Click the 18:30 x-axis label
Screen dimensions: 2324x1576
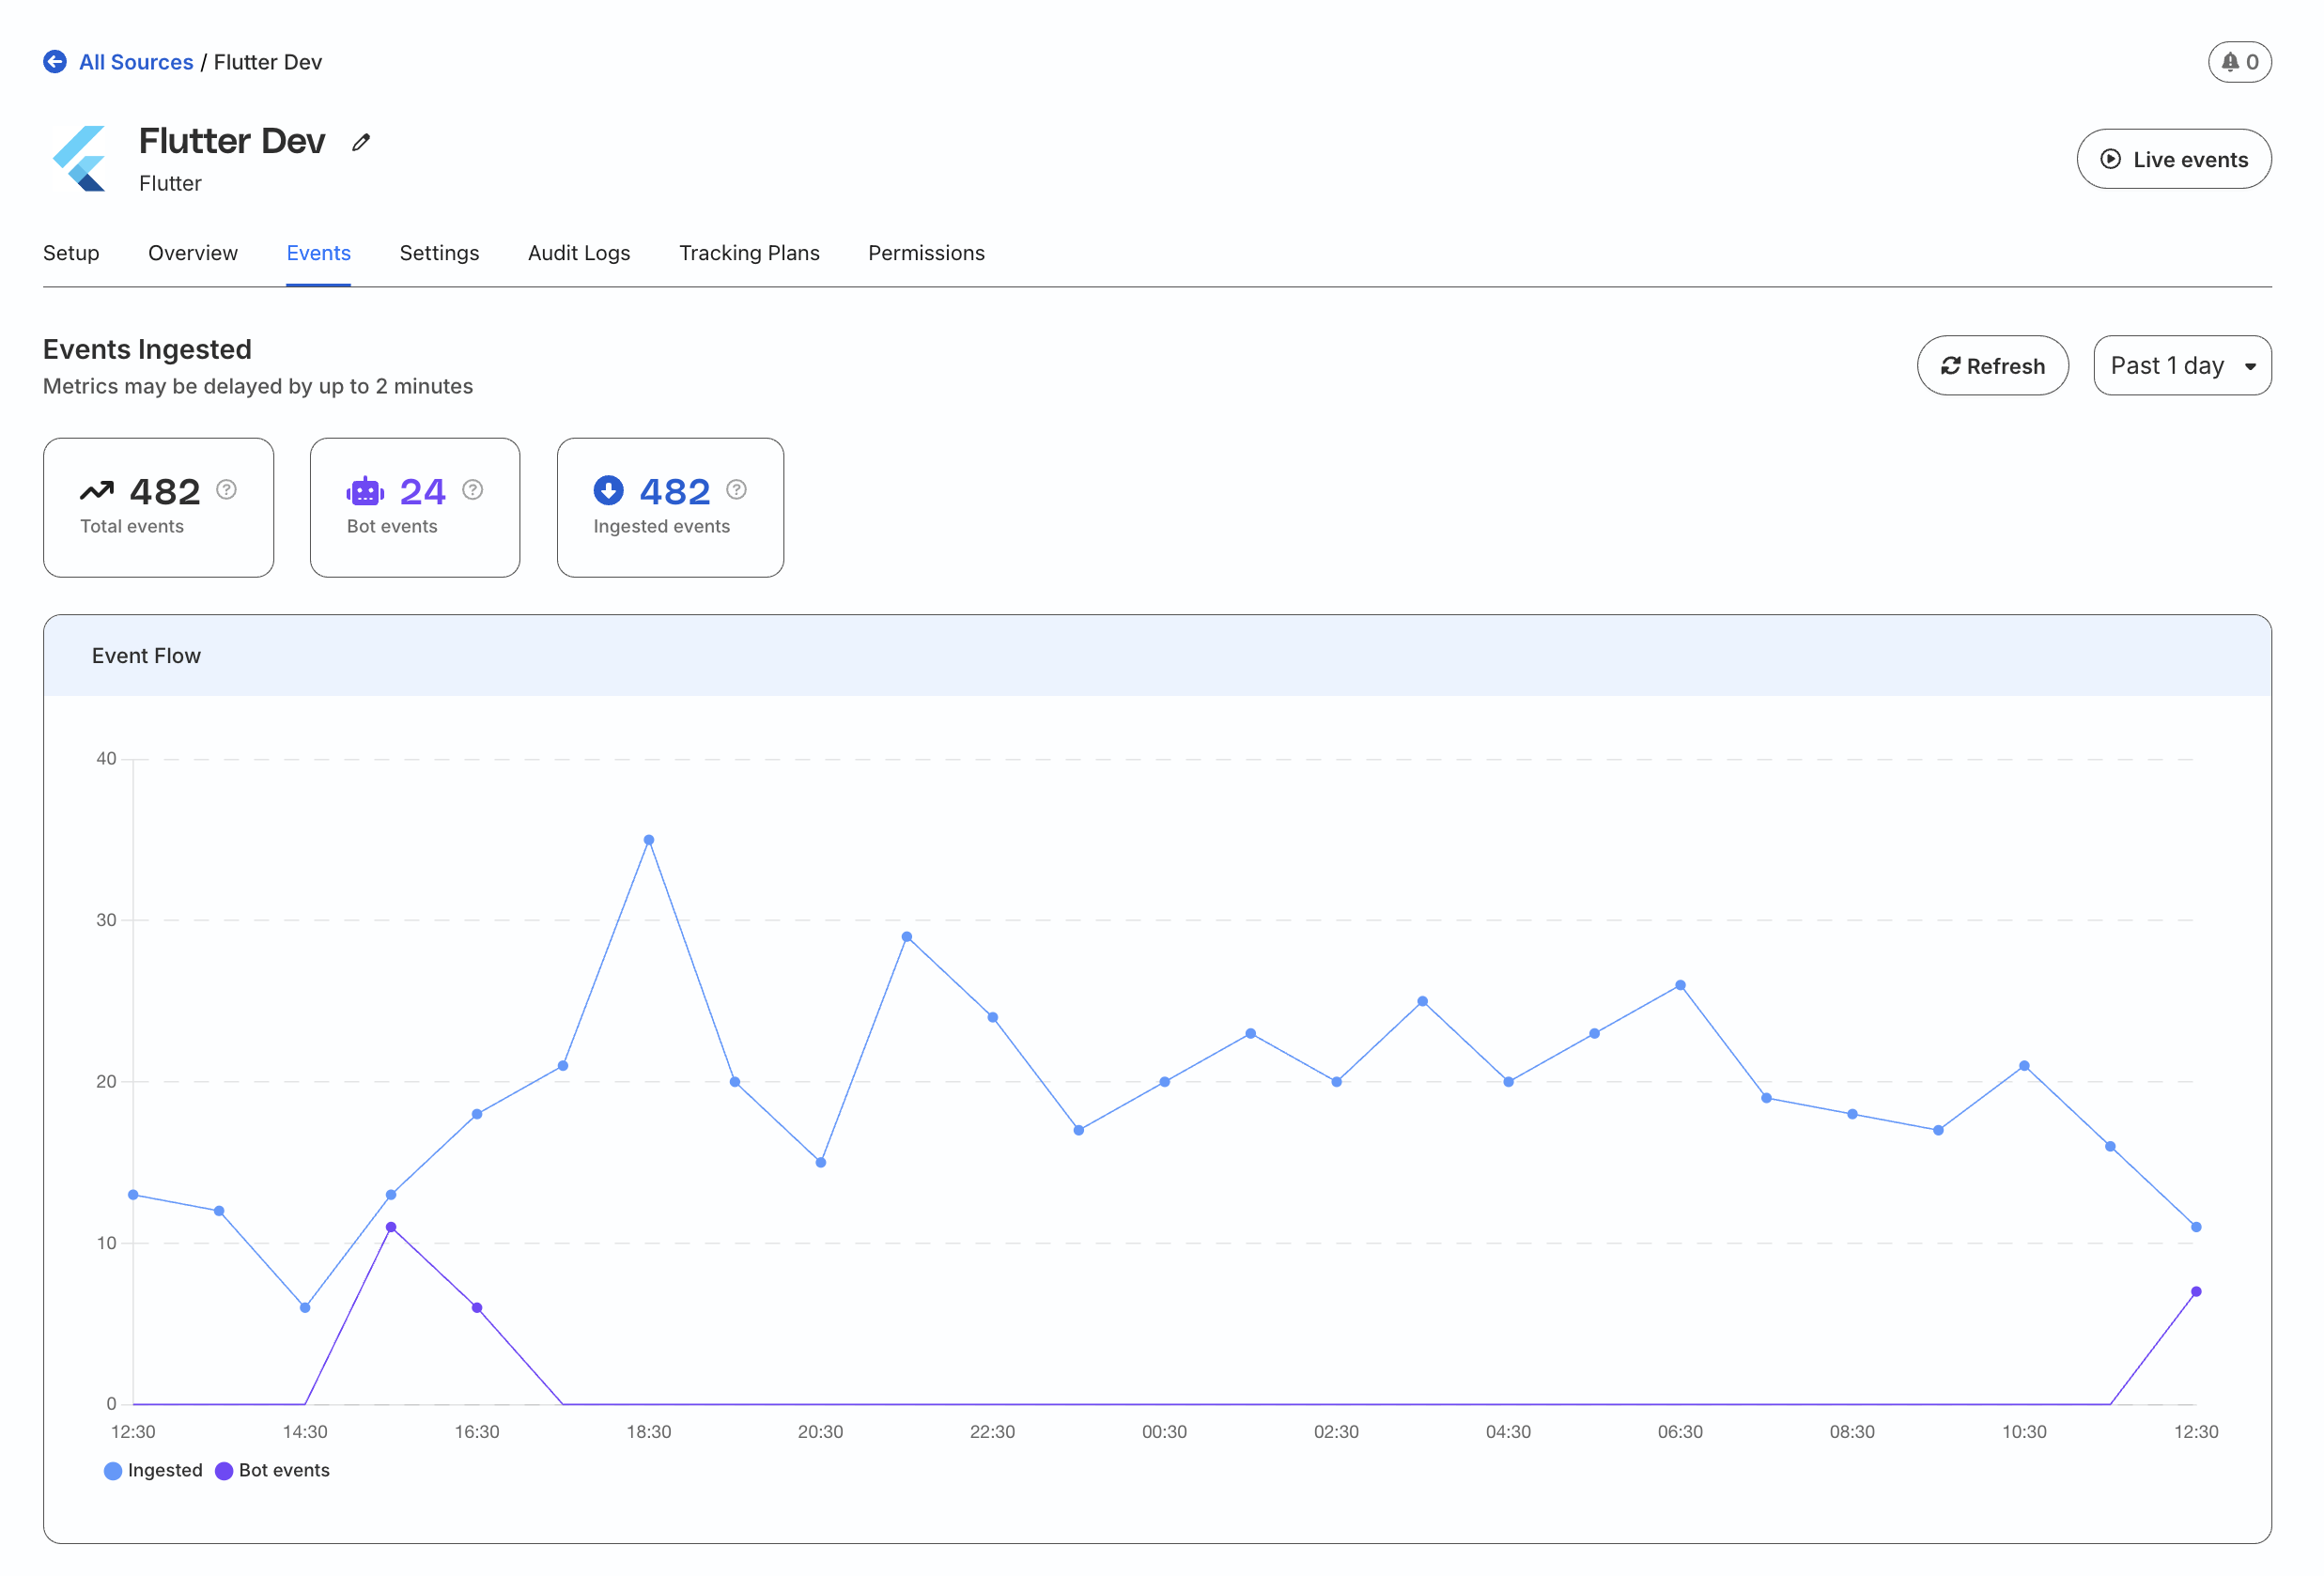pos(649,1432)
